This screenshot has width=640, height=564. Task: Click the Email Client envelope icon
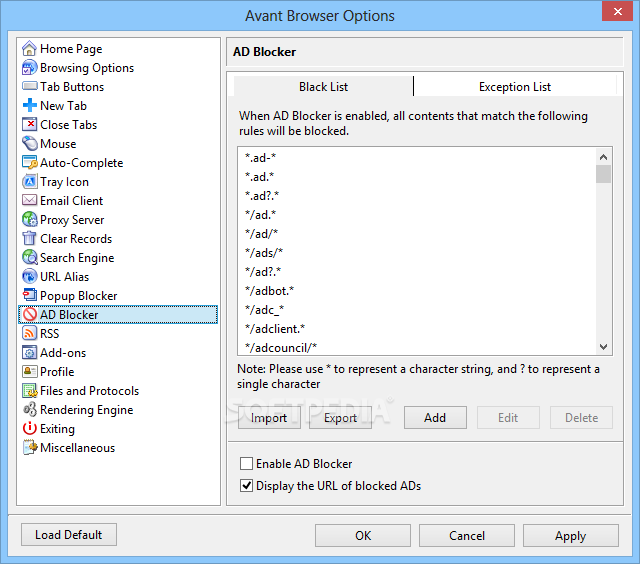[29, 200]
